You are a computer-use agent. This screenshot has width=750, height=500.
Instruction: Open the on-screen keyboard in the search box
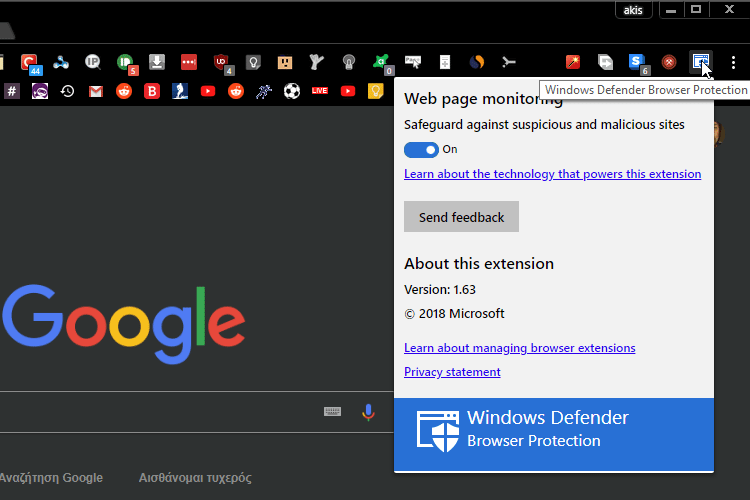(332, 411)
